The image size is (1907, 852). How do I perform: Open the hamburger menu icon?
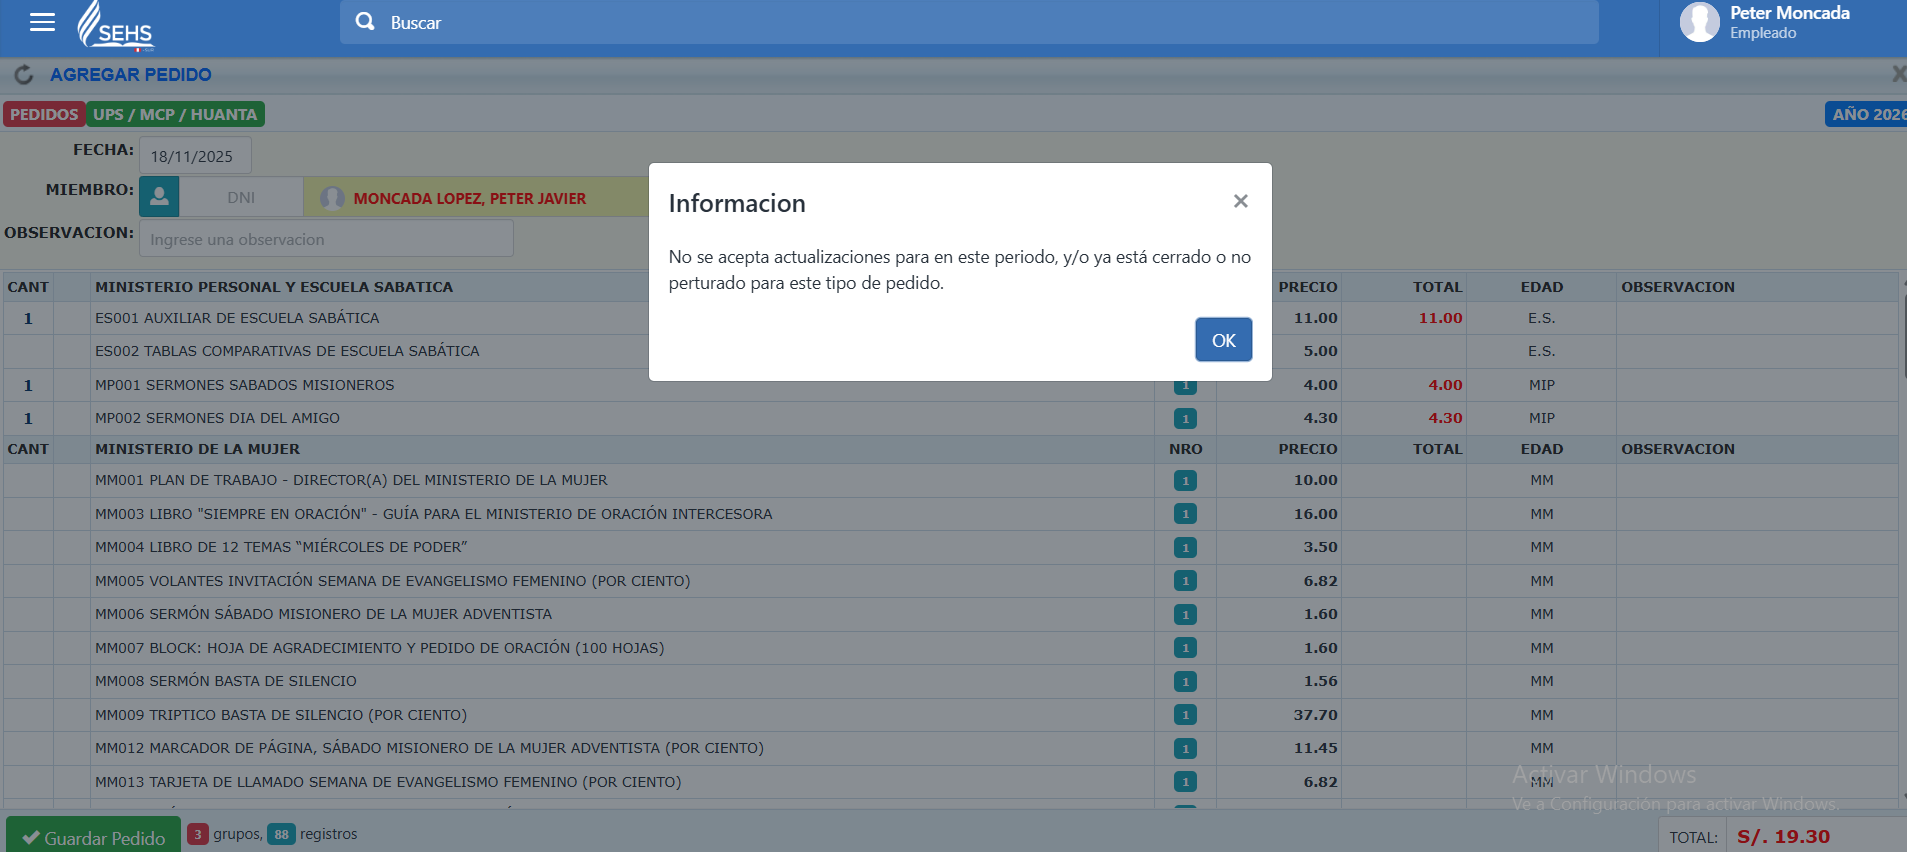(42, 22)
